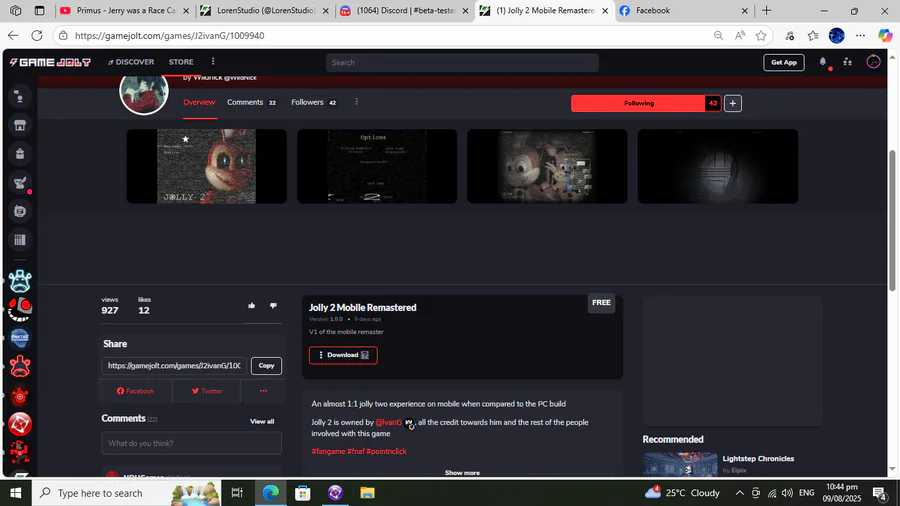
Task: Open the friends icon in top bar
Action: tap(847, 62)
